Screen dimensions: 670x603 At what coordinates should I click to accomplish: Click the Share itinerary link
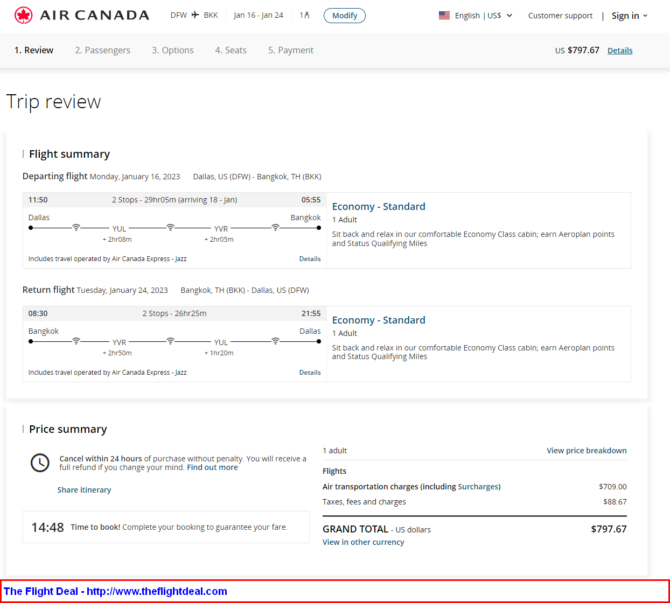pyautogui.click(x=84, y=490)
